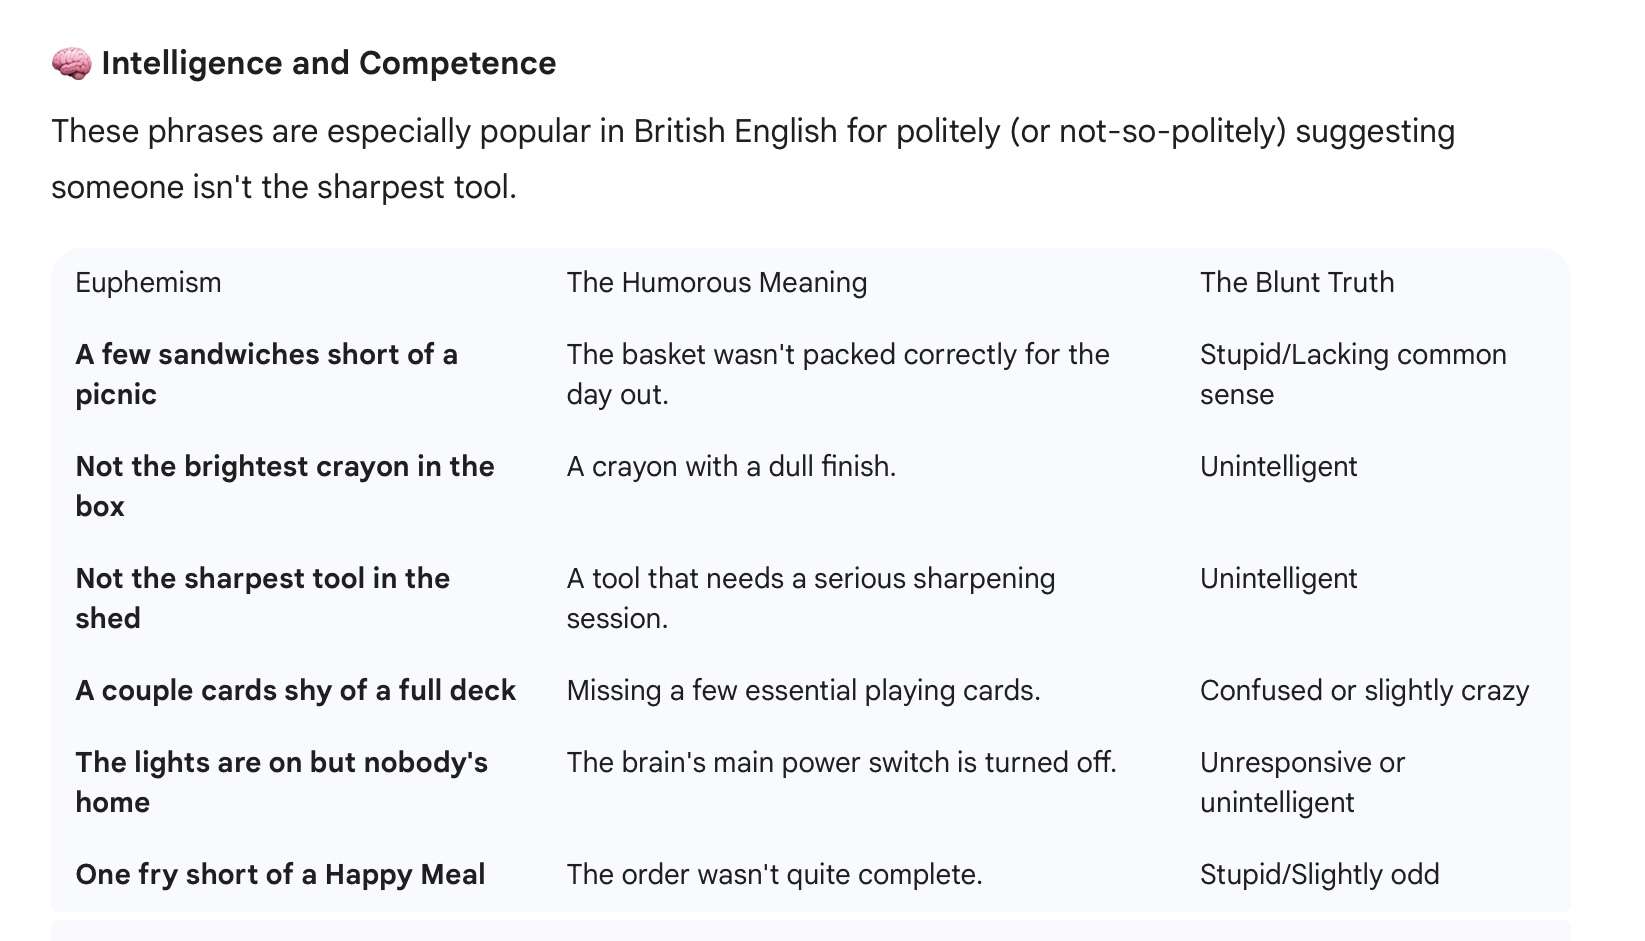Click "Missing a few essential playing cards" cell
The width and height of the screenshot is (1645, 941).
(803, 691)
